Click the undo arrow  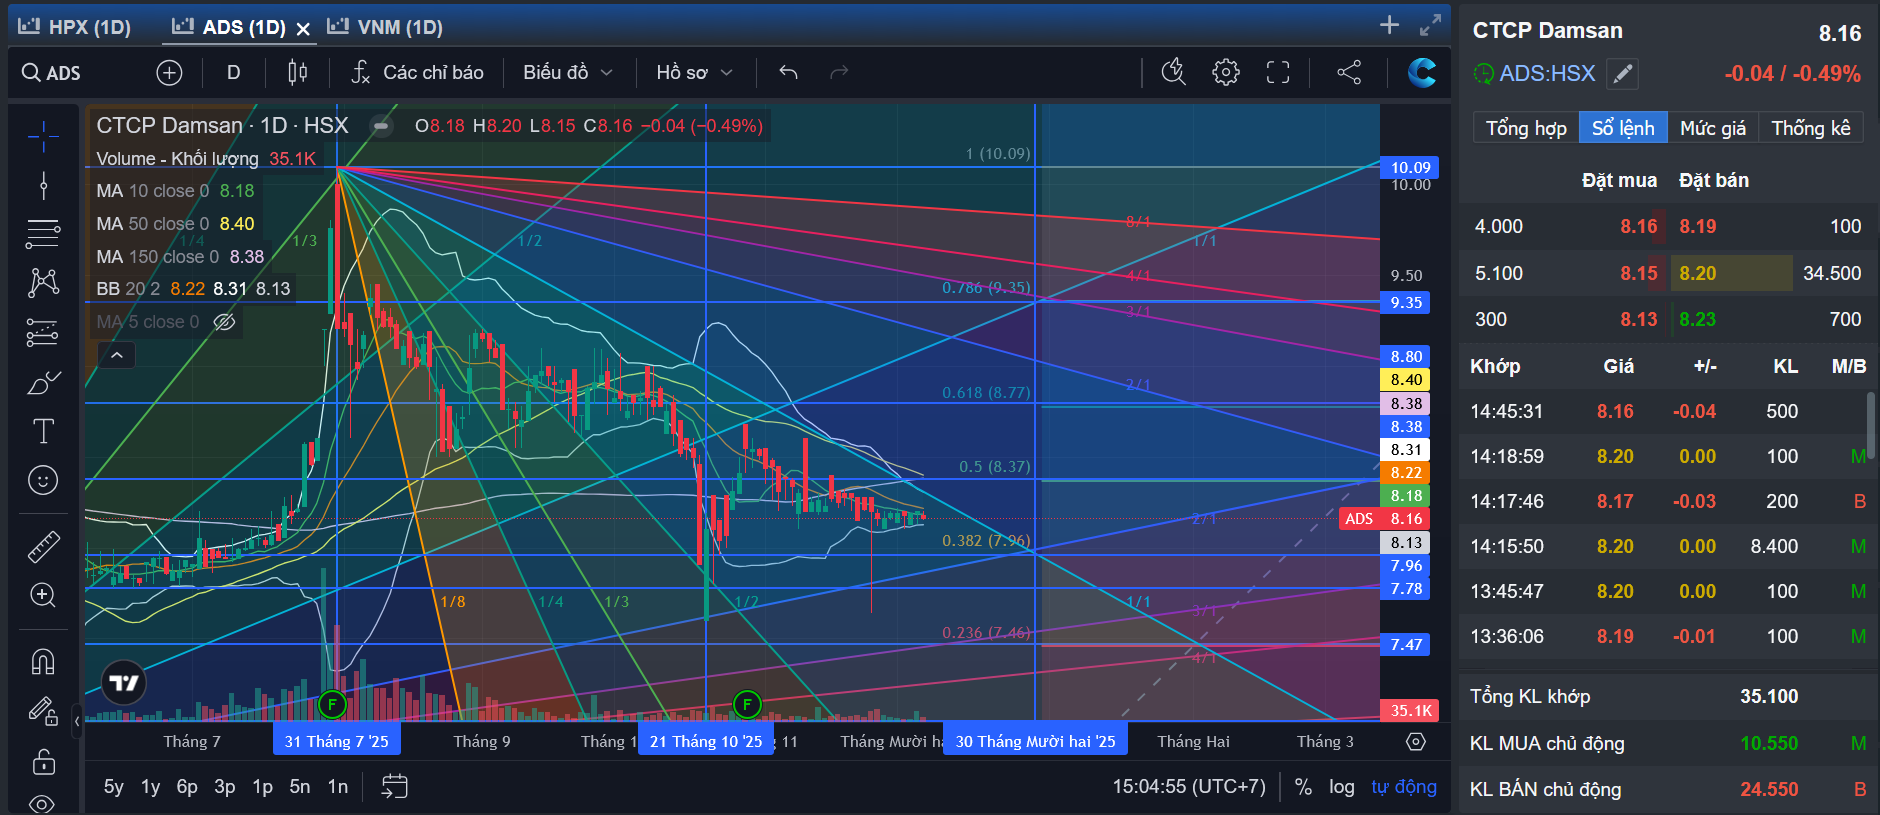[x=788, y=72]
